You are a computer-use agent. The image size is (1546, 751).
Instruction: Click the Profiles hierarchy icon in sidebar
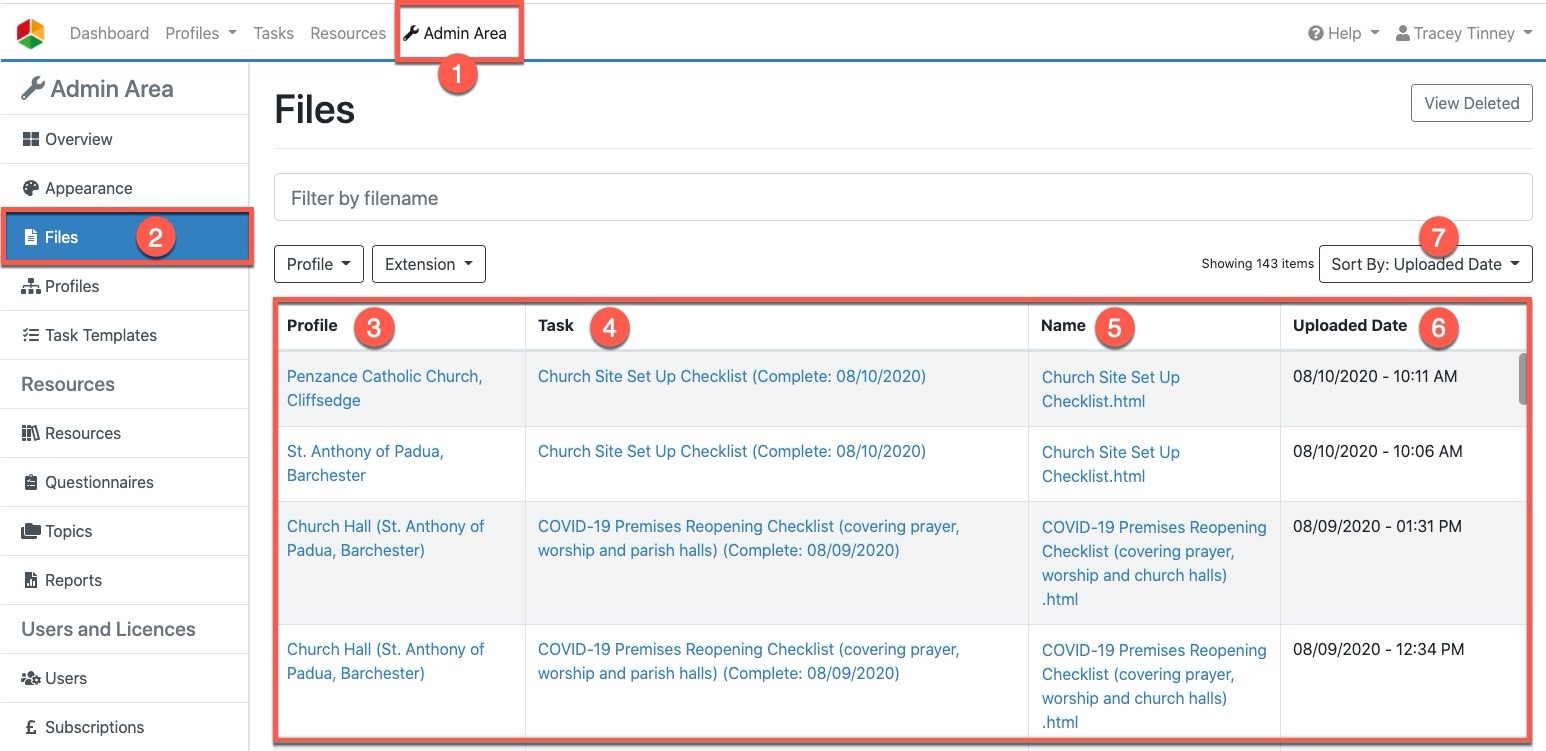30,286
